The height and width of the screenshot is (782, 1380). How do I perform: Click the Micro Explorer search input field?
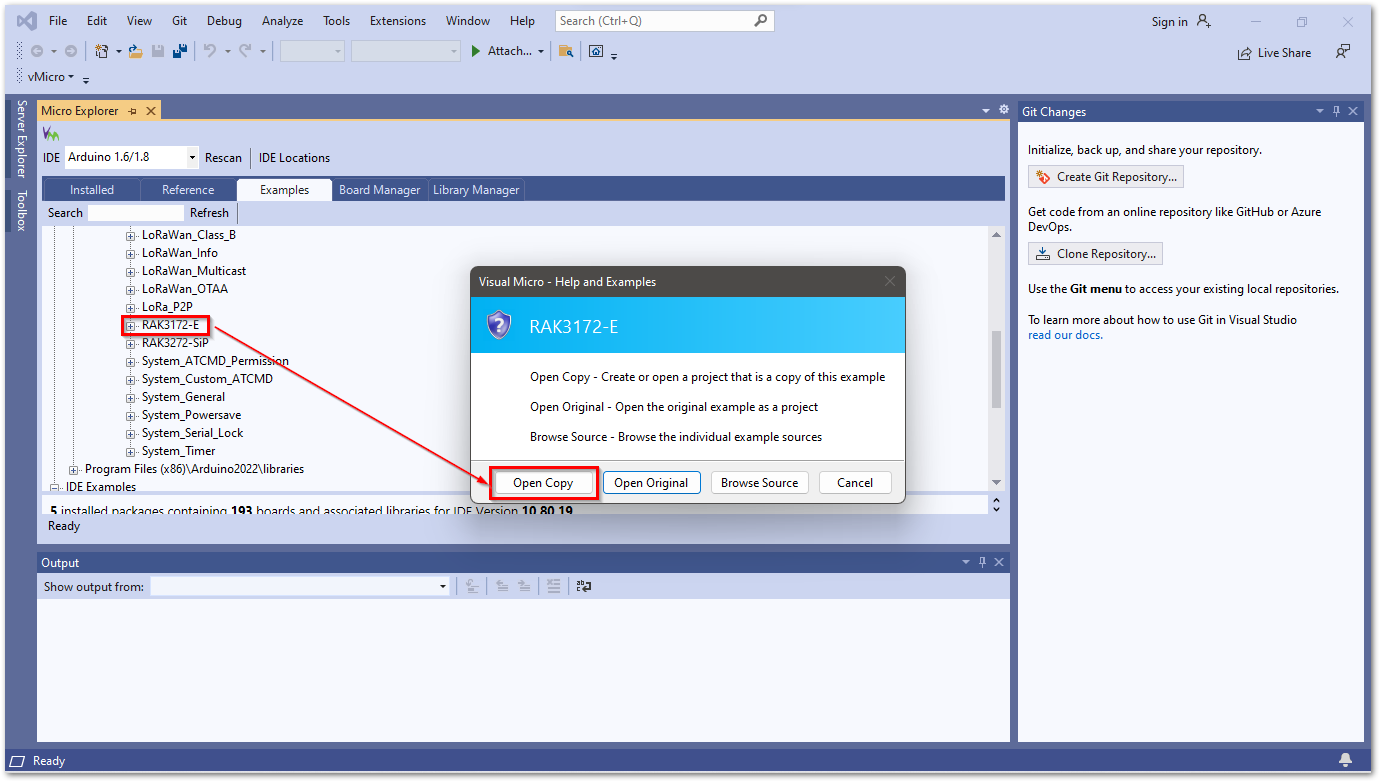136,213
